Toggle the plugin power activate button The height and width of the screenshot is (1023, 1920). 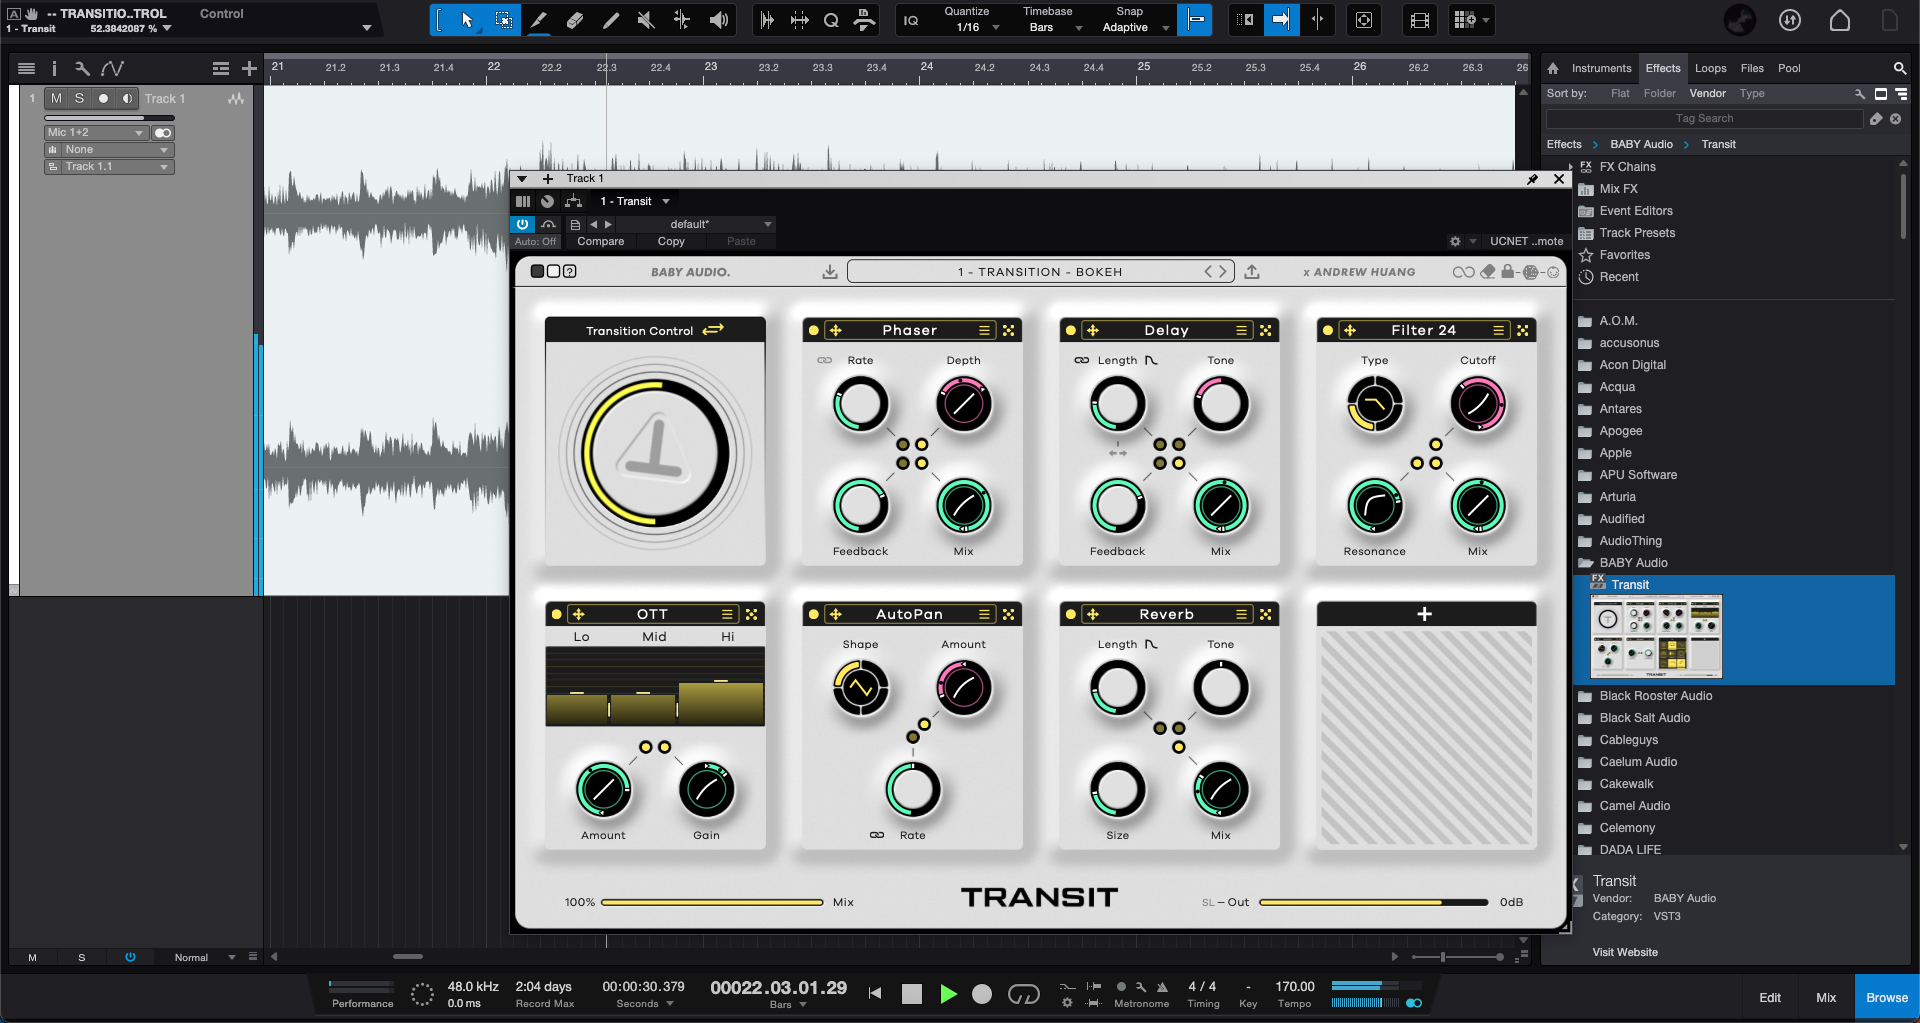click(x=522, y=224)
